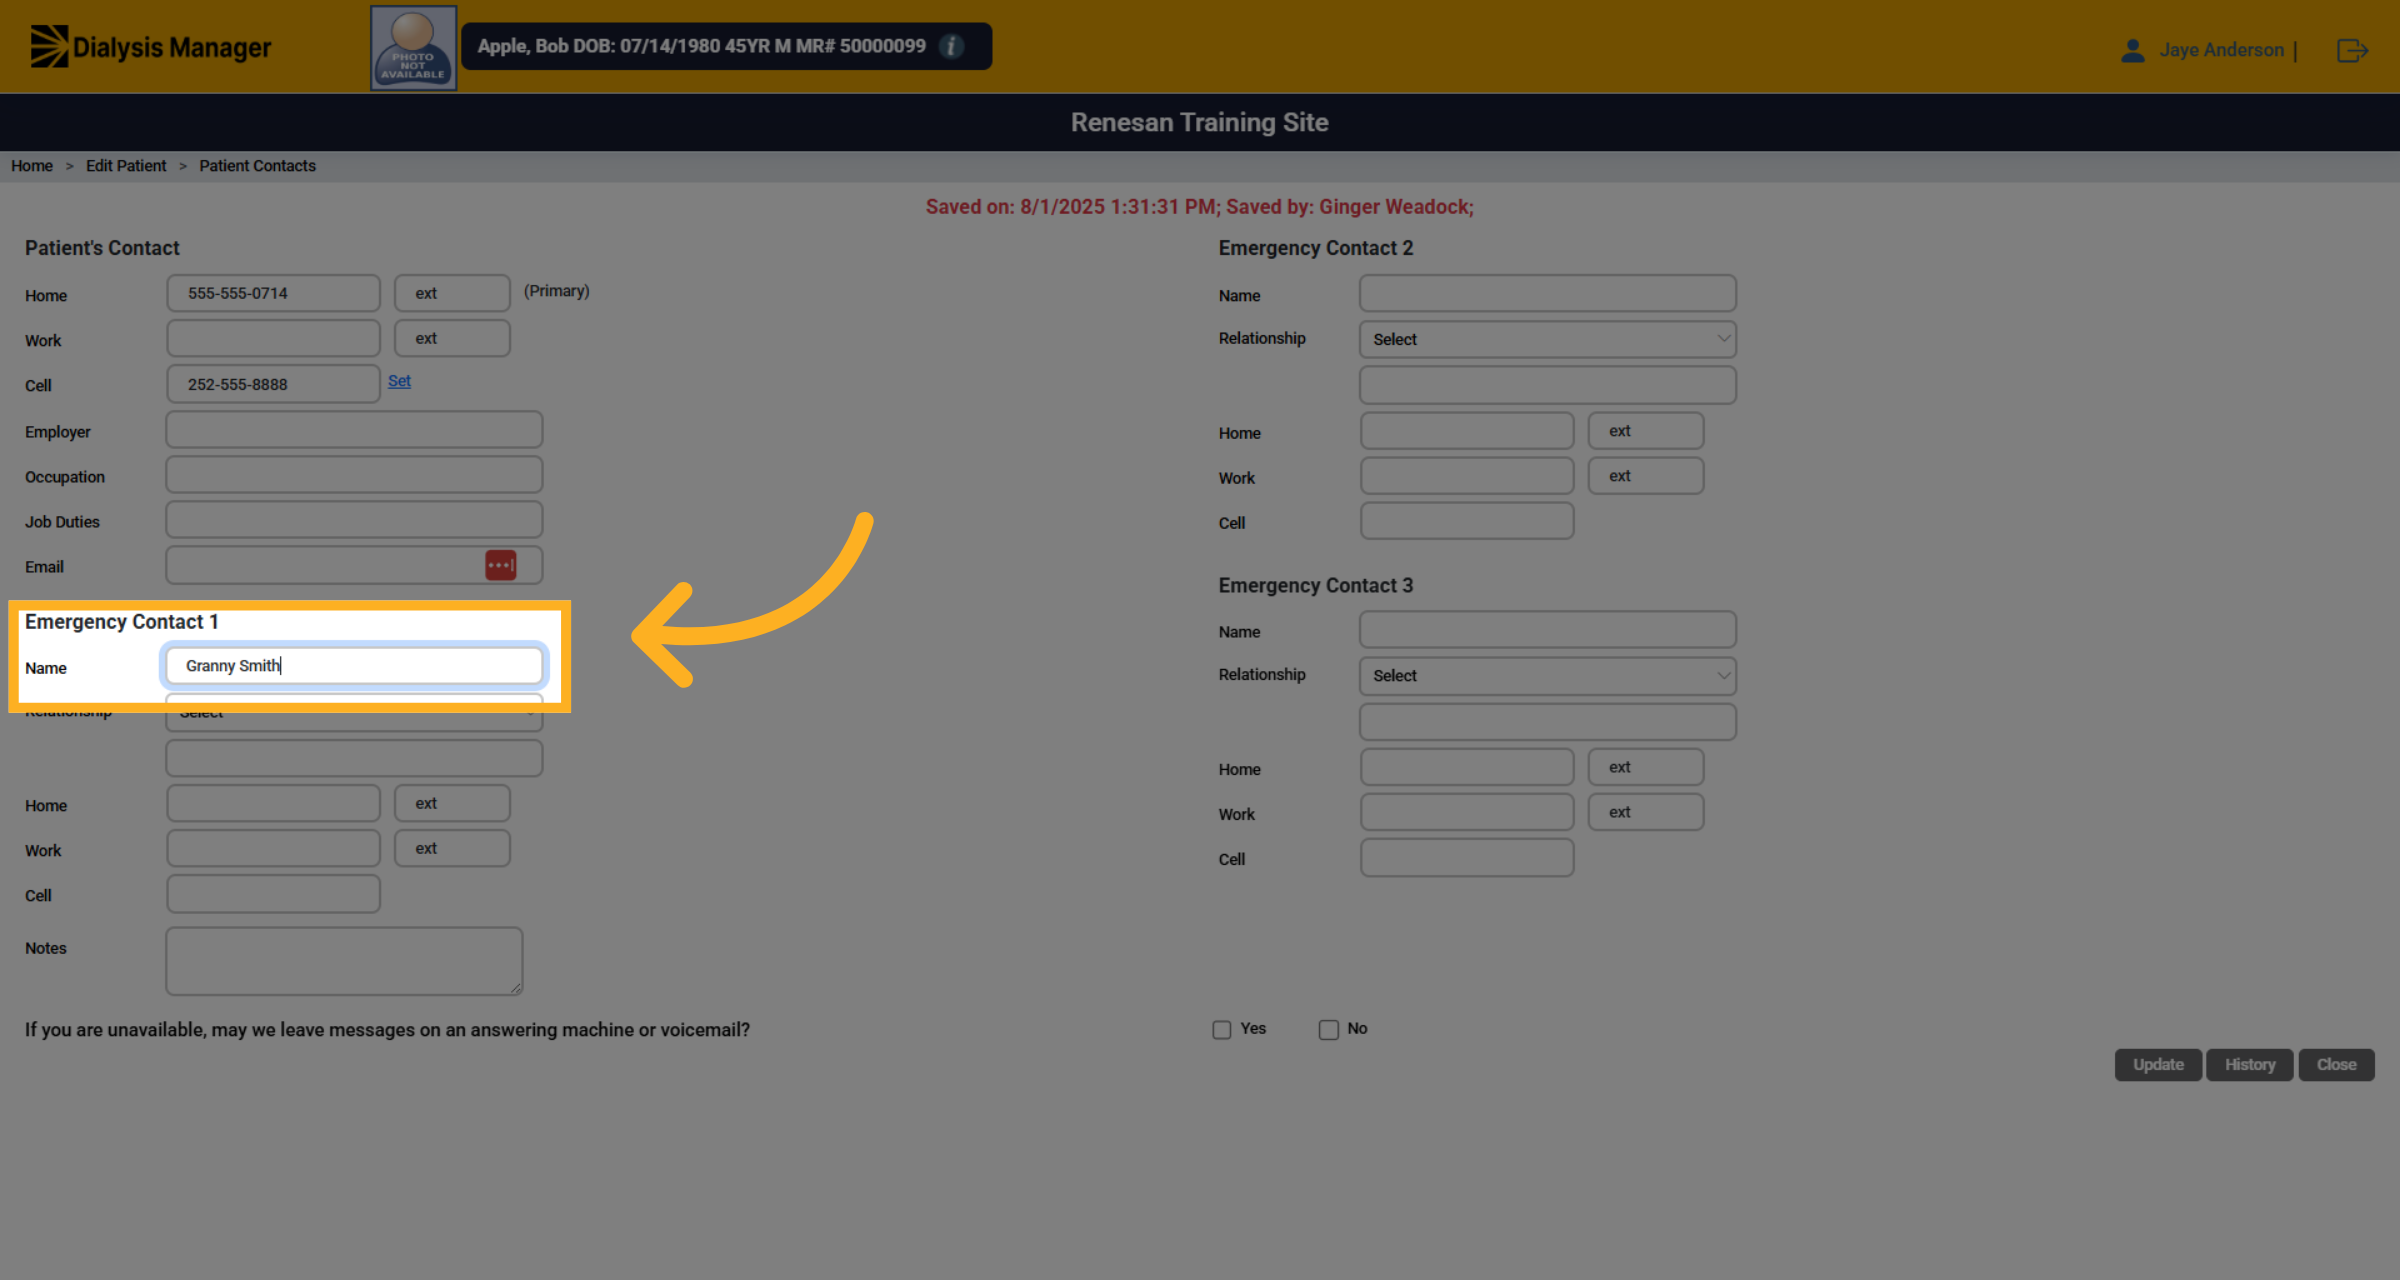
Task: Click Emergency Contact 1 Work ext field
Action: pyautogui.click(x=452, y=848)
